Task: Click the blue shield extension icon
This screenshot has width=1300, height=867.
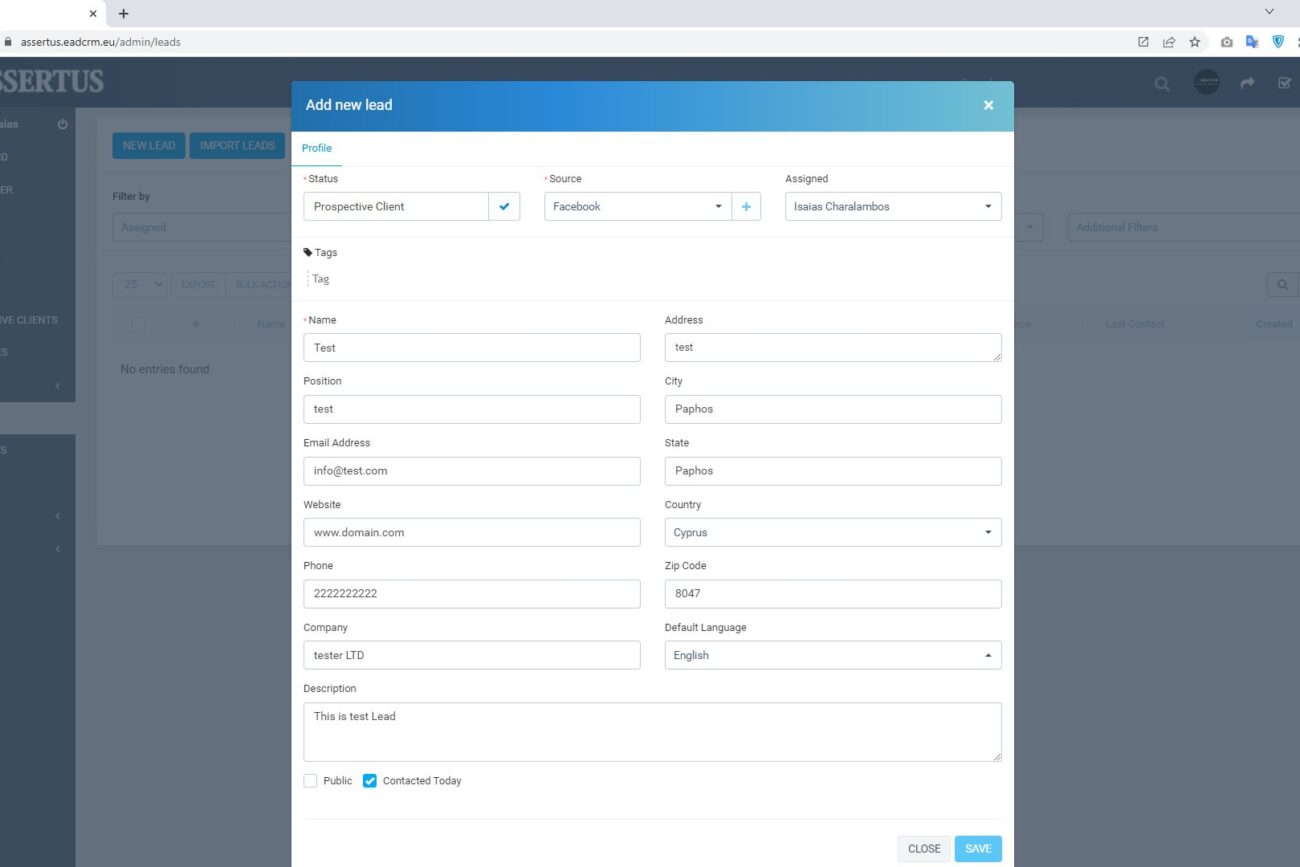Action: [x=1278, y=42]
